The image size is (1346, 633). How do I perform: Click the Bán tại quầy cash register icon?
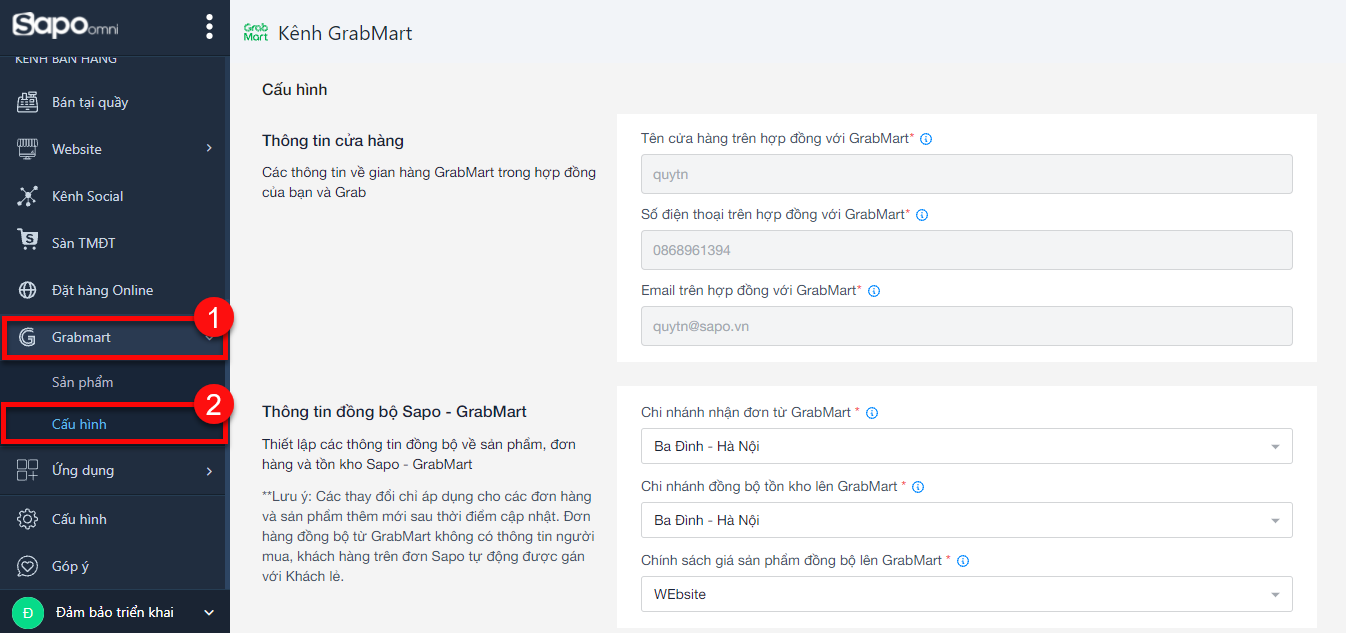(x=27, y=102)
